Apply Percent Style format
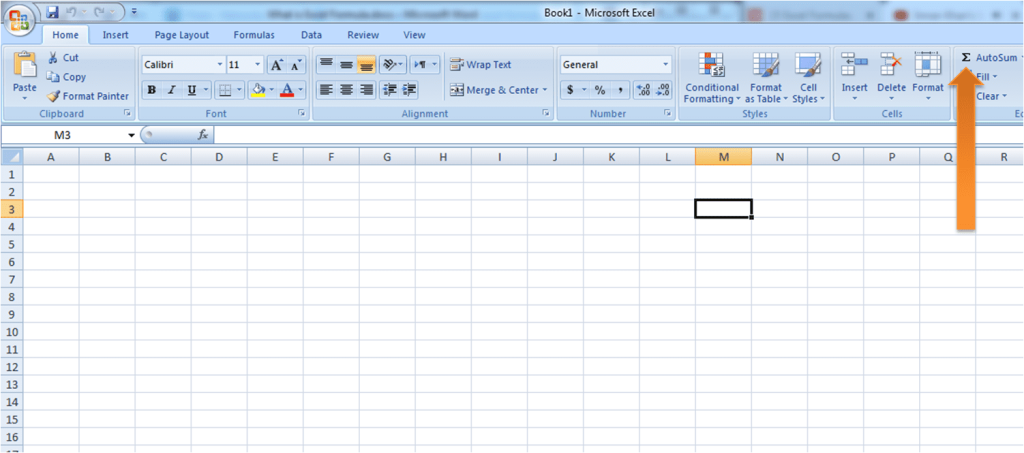 [600, 90]
